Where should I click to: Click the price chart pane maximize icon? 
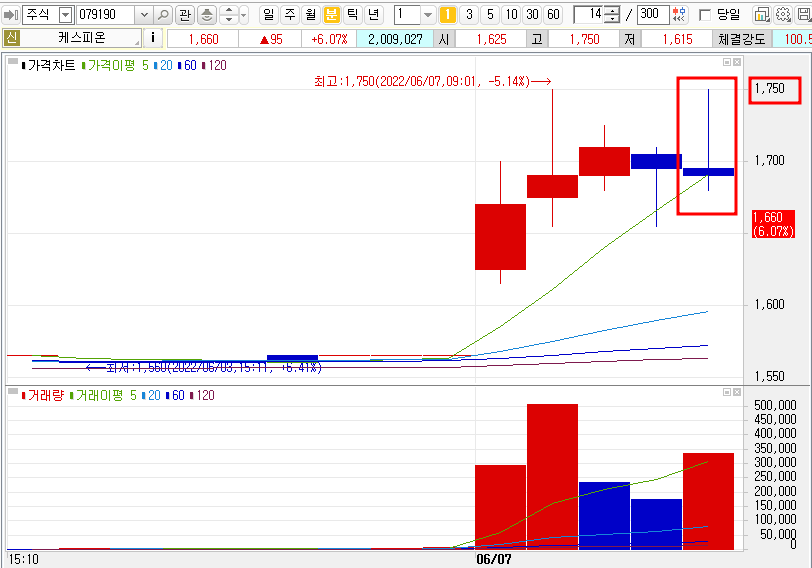[727, 62]
